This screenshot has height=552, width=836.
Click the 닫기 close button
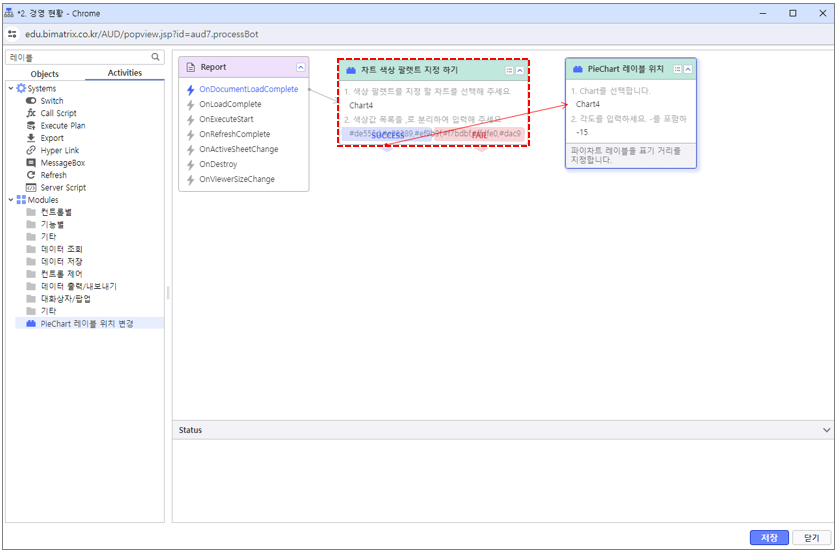pos(811,538)
